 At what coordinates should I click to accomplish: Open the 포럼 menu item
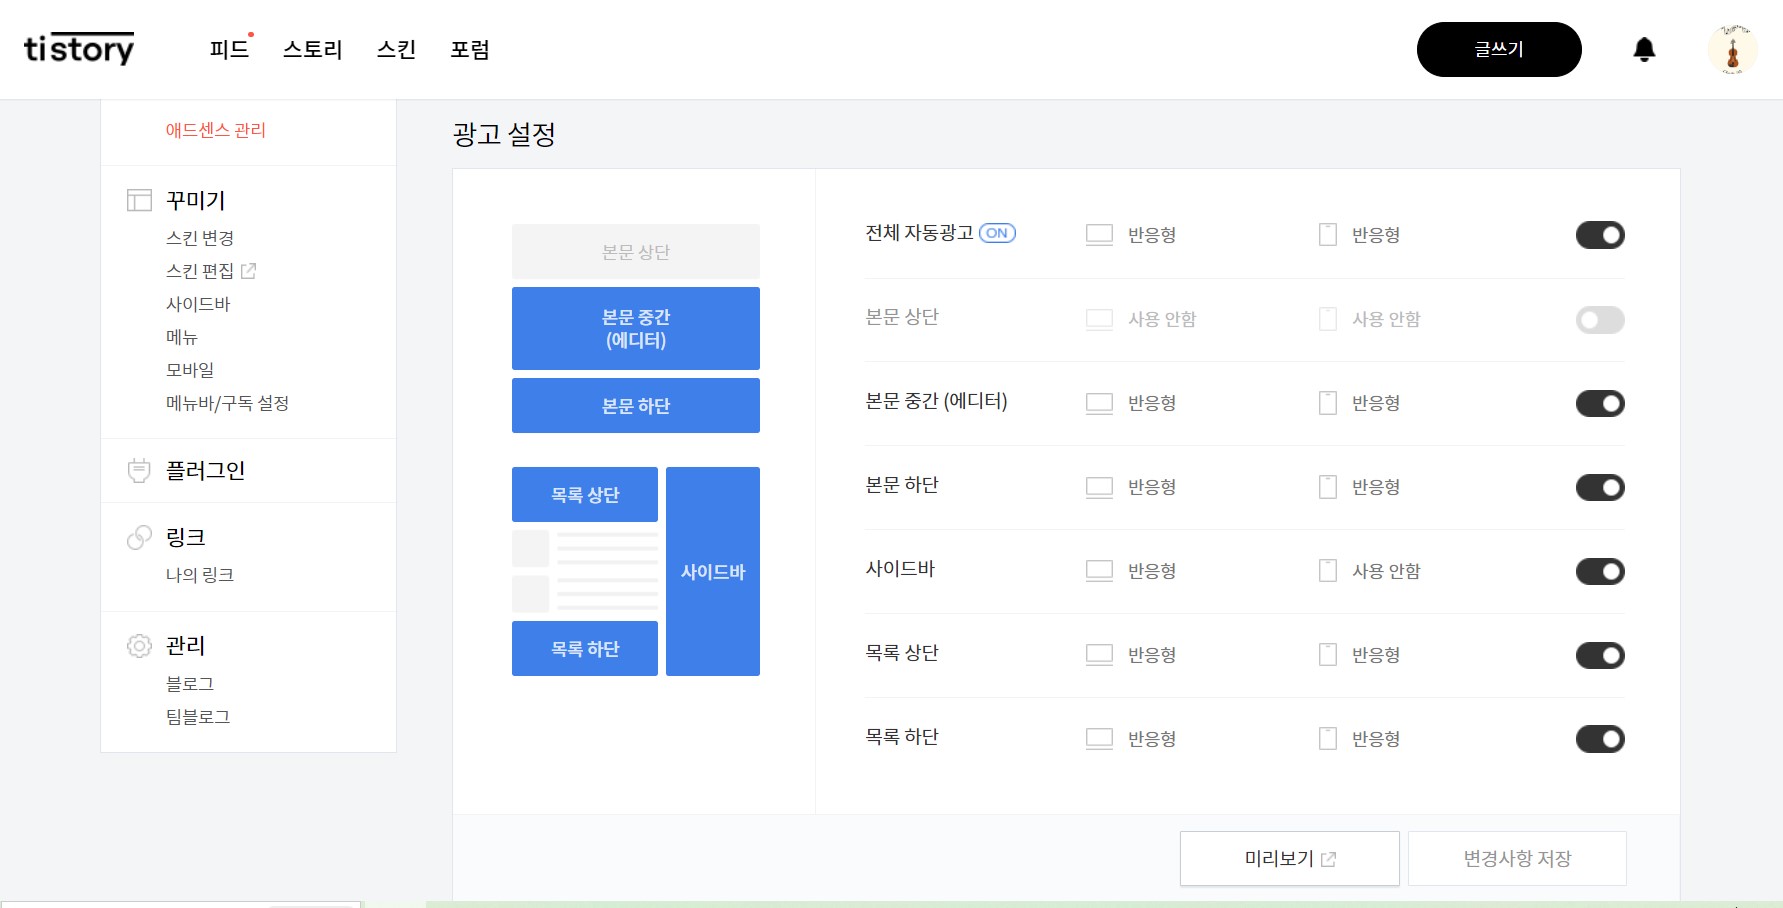click(469, 50)
